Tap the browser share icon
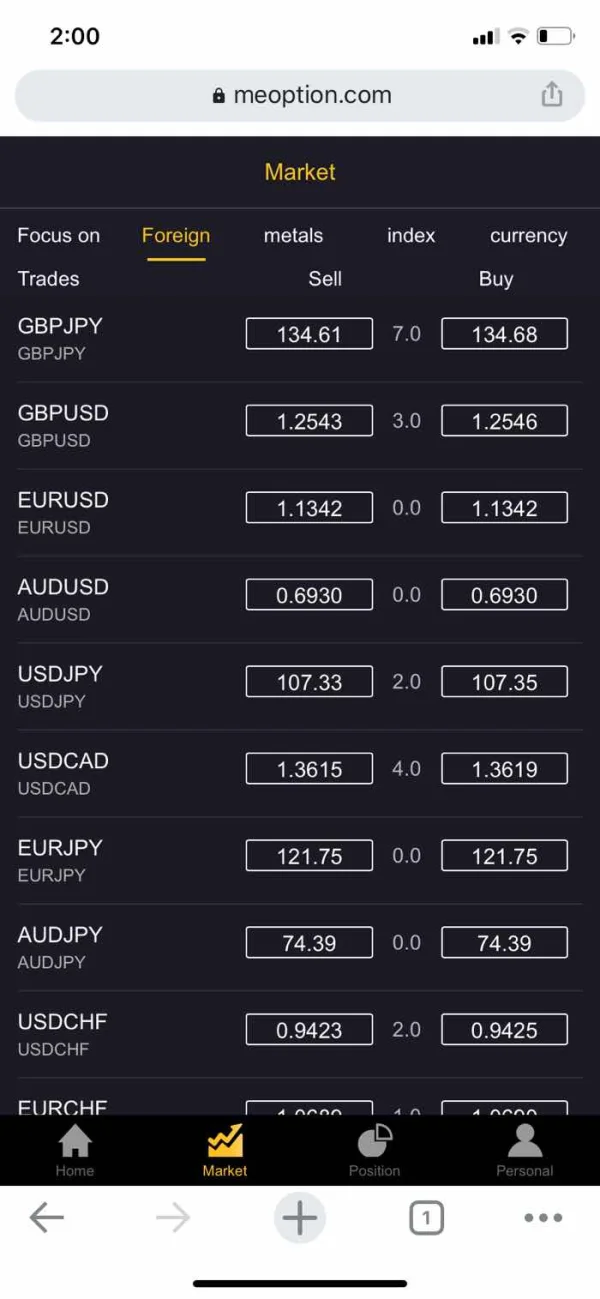Image resolution: width=600 pixels, height=1299 pixels. tap(552, 95)
